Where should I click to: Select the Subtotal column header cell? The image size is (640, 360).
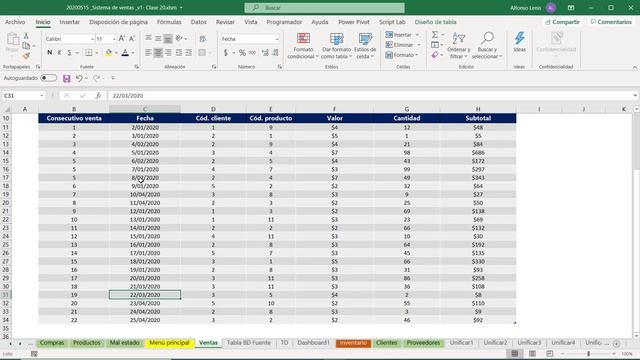[x=478, y=118]
